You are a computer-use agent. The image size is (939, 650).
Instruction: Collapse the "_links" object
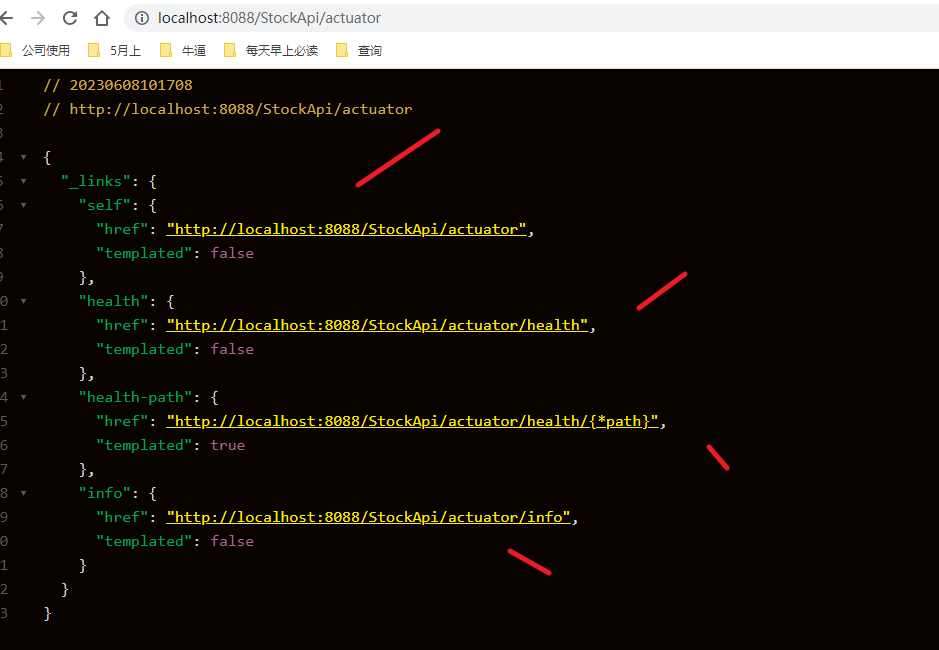(23, 181)
